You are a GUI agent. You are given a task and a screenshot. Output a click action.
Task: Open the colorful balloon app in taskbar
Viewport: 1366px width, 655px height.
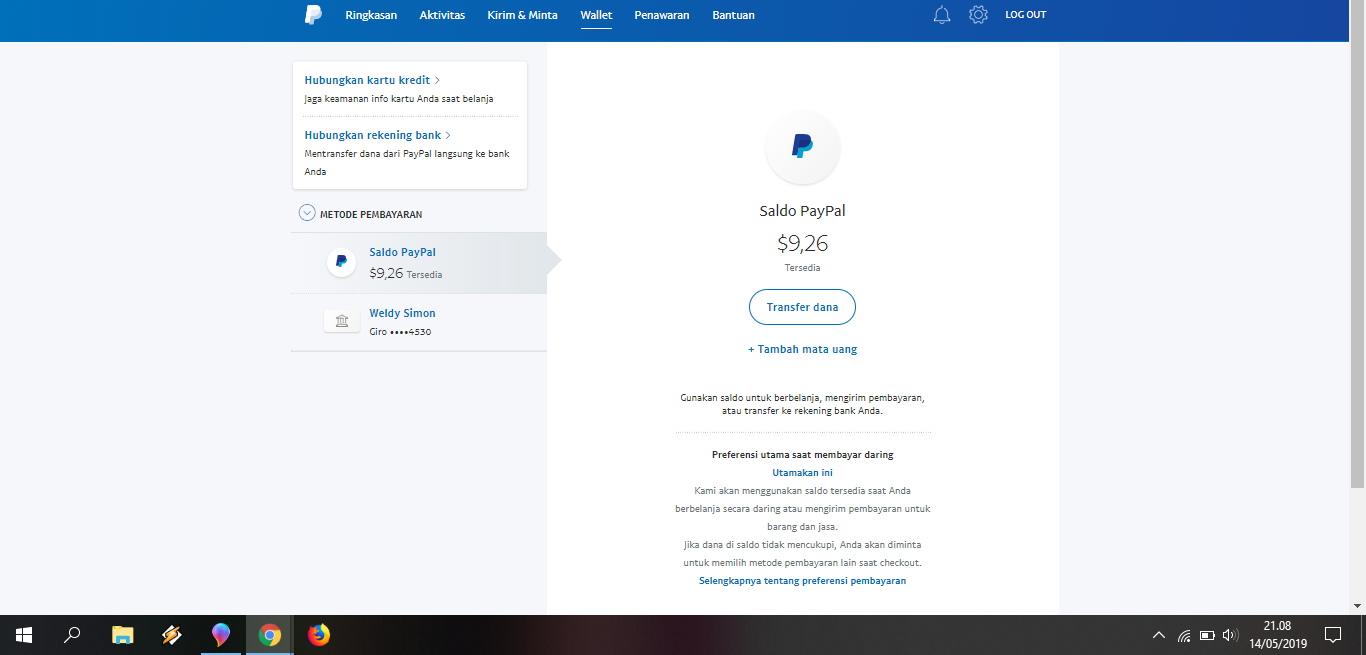221,635
